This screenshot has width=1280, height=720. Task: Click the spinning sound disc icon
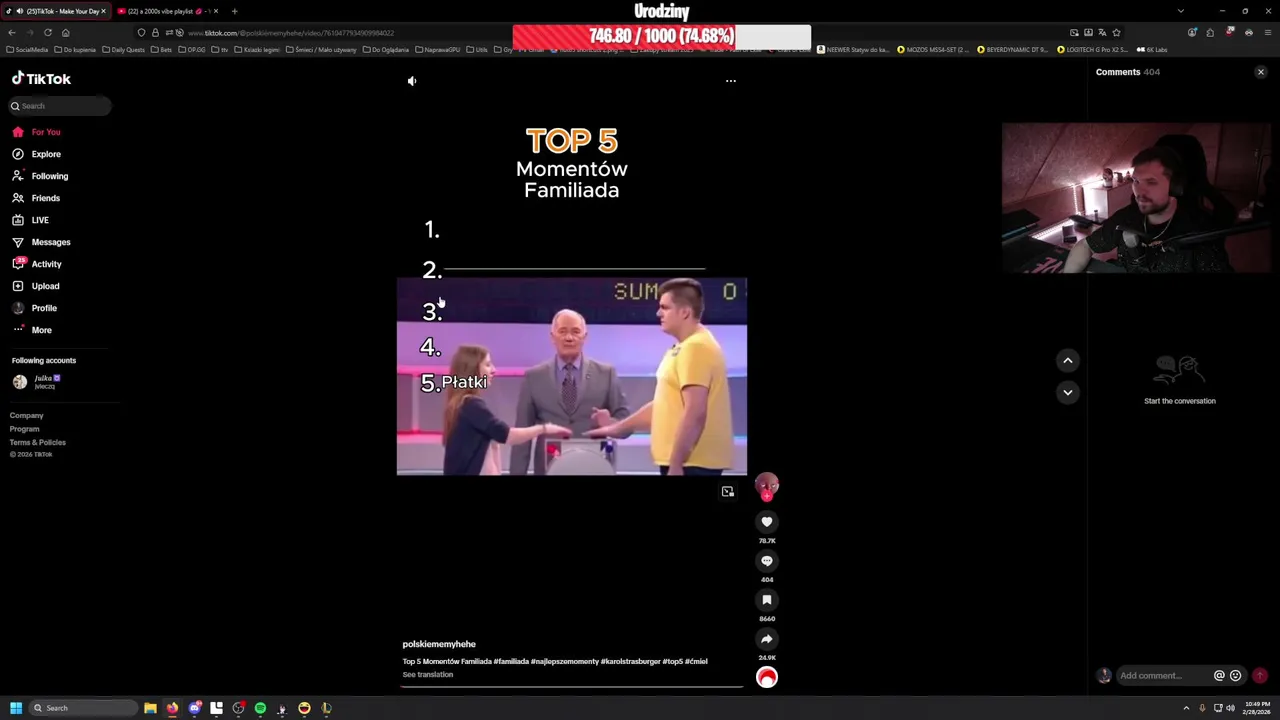click(767, 678)
